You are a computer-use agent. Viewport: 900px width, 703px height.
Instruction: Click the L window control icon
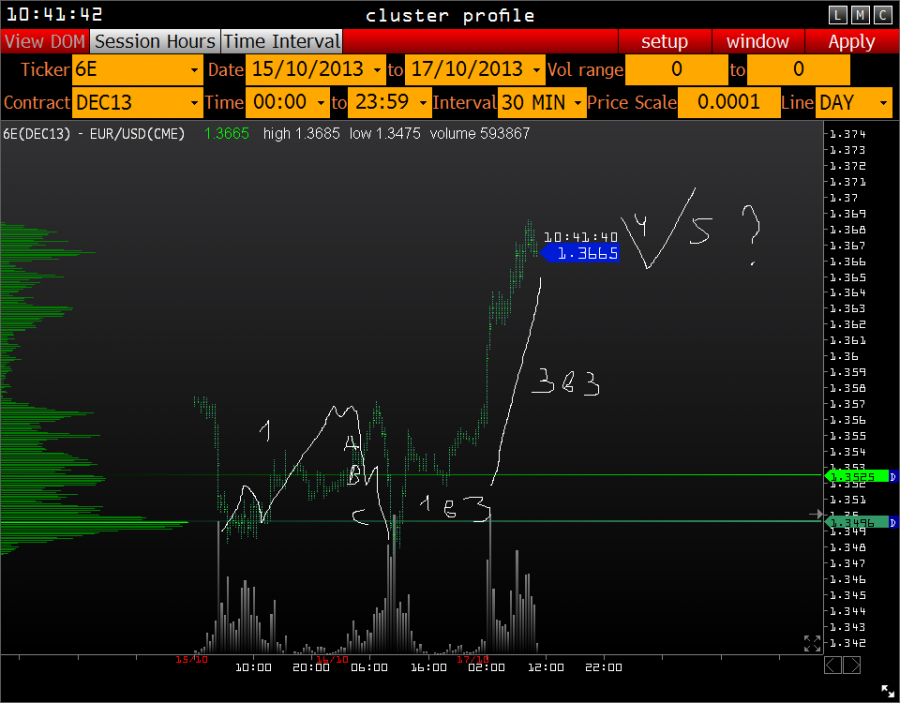(x=838, y=15)
